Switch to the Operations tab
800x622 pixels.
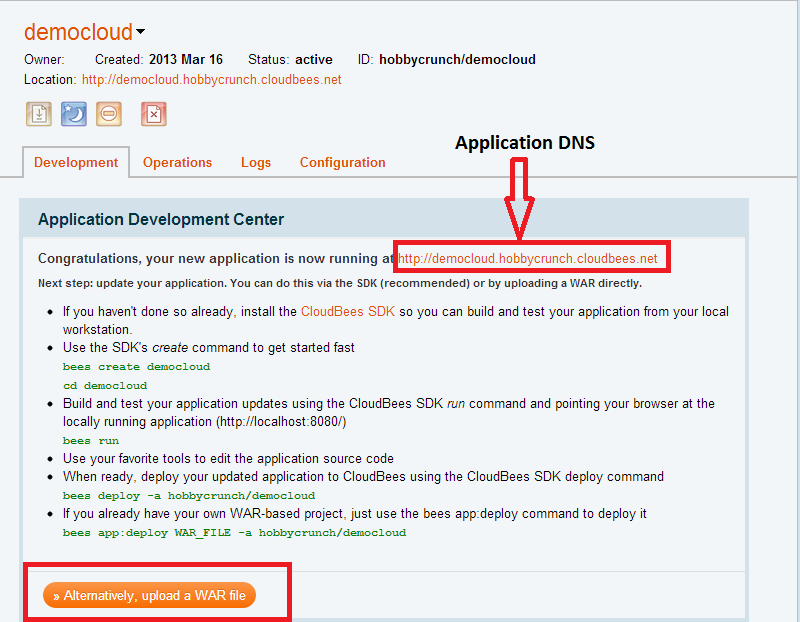pyautogui.click(x=177, y=162)
